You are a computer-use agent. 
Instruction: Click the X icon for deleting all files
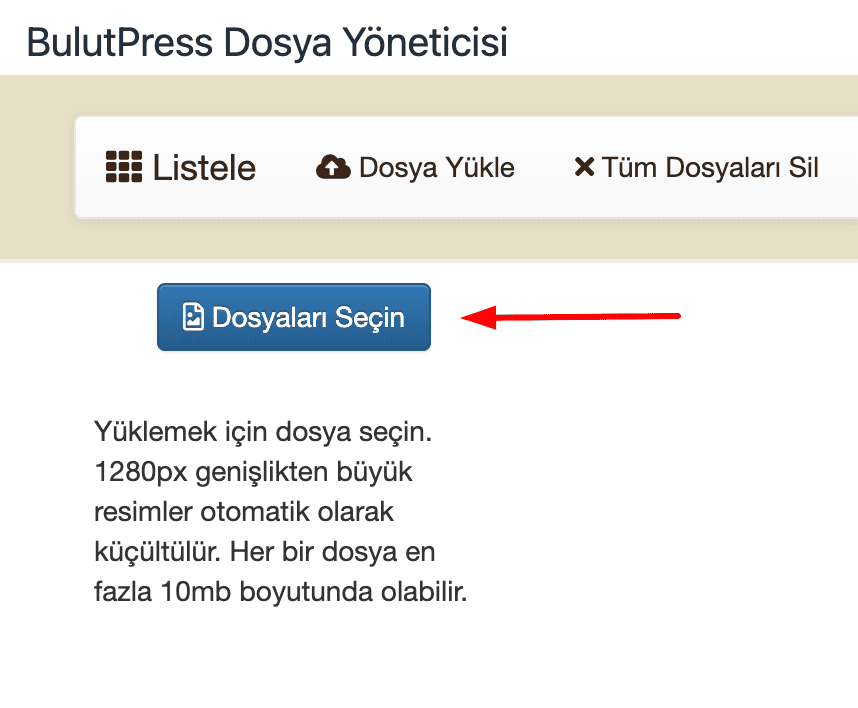[585, 167]
